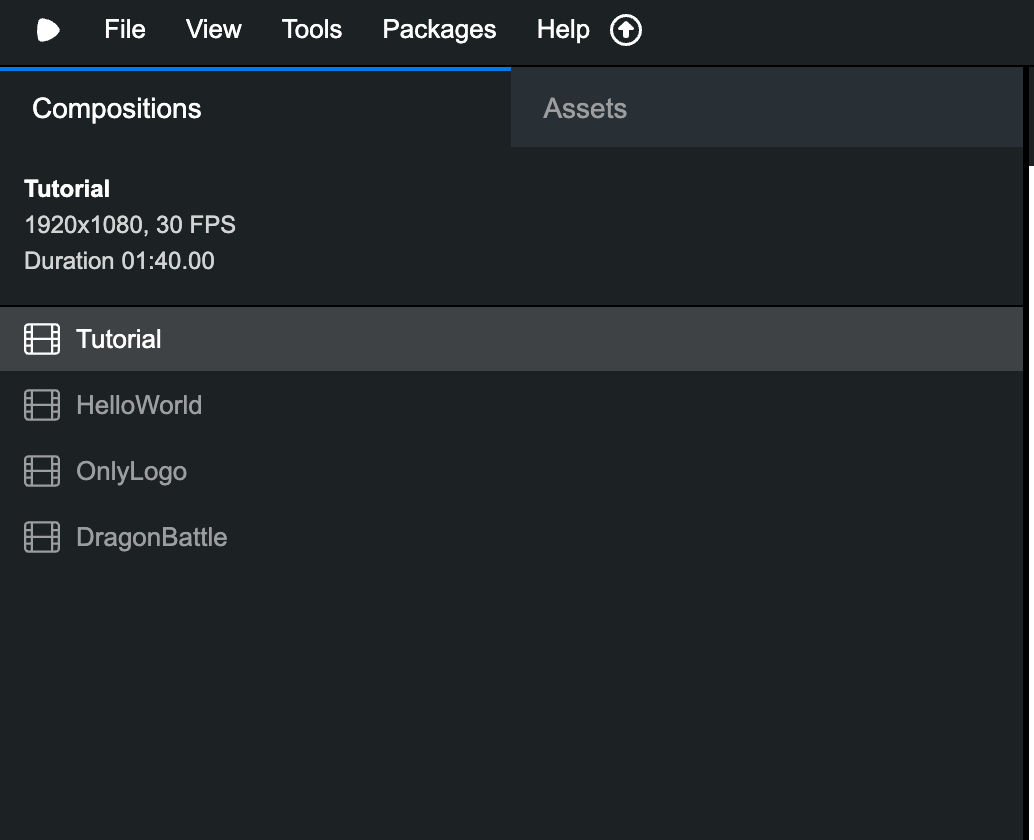
Task: Open the Tools menu
Action: point(312,30)
